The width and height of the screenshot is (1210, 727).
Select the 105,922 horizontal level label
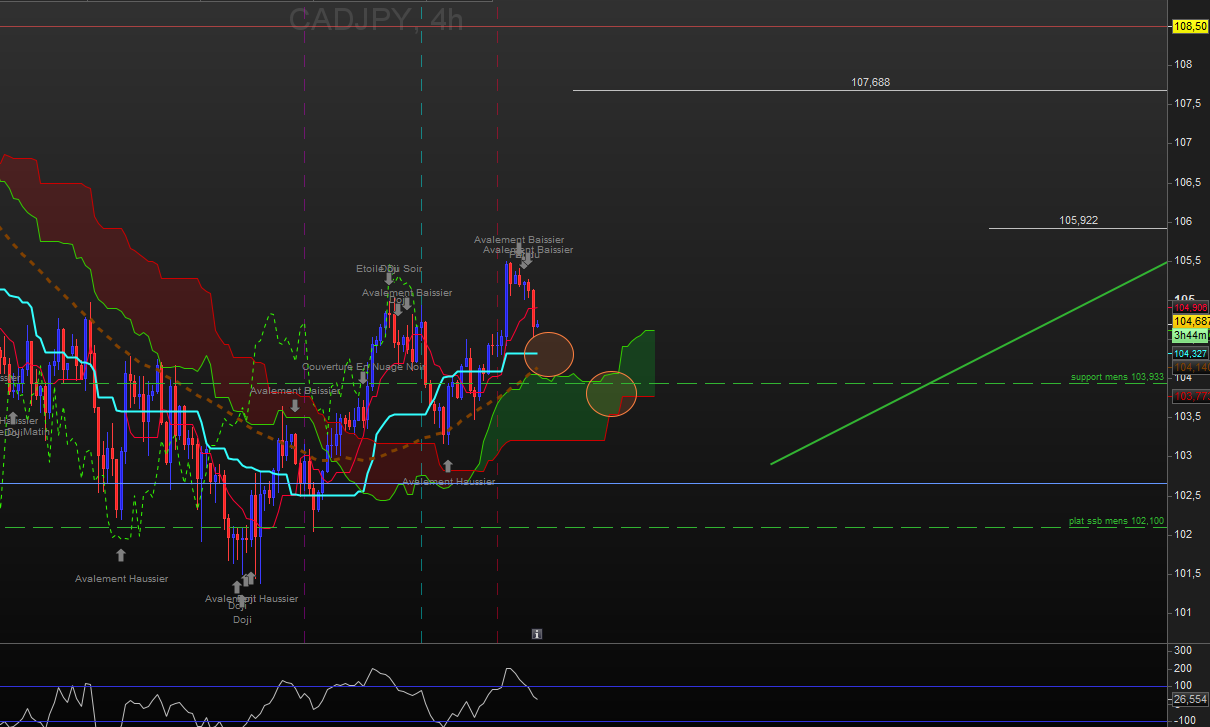[1079, 221]
